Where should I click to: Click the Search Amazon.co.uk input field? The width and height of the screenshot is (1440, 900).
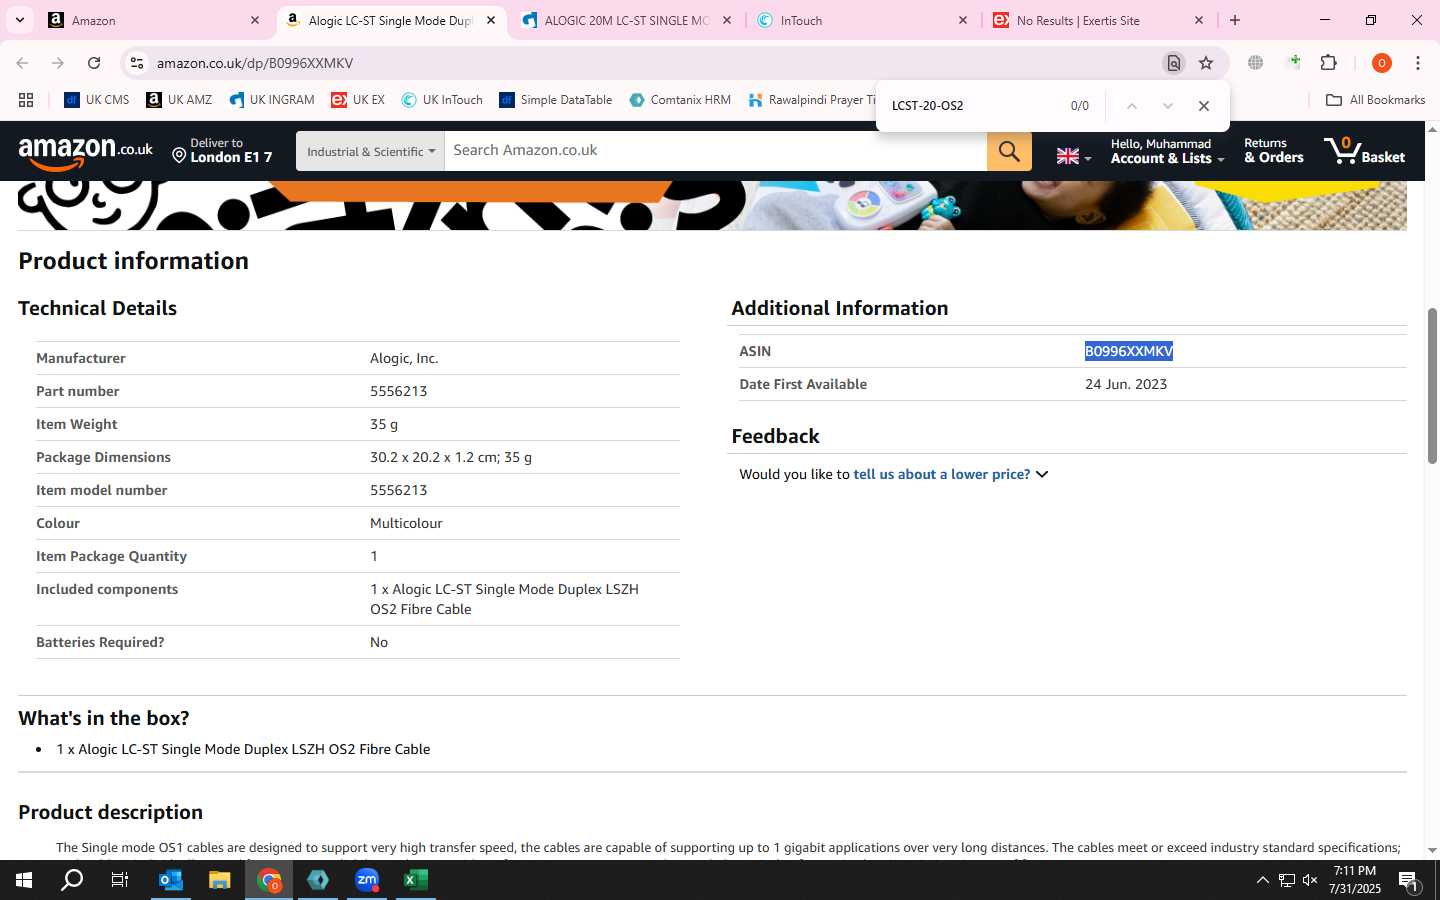715,151
